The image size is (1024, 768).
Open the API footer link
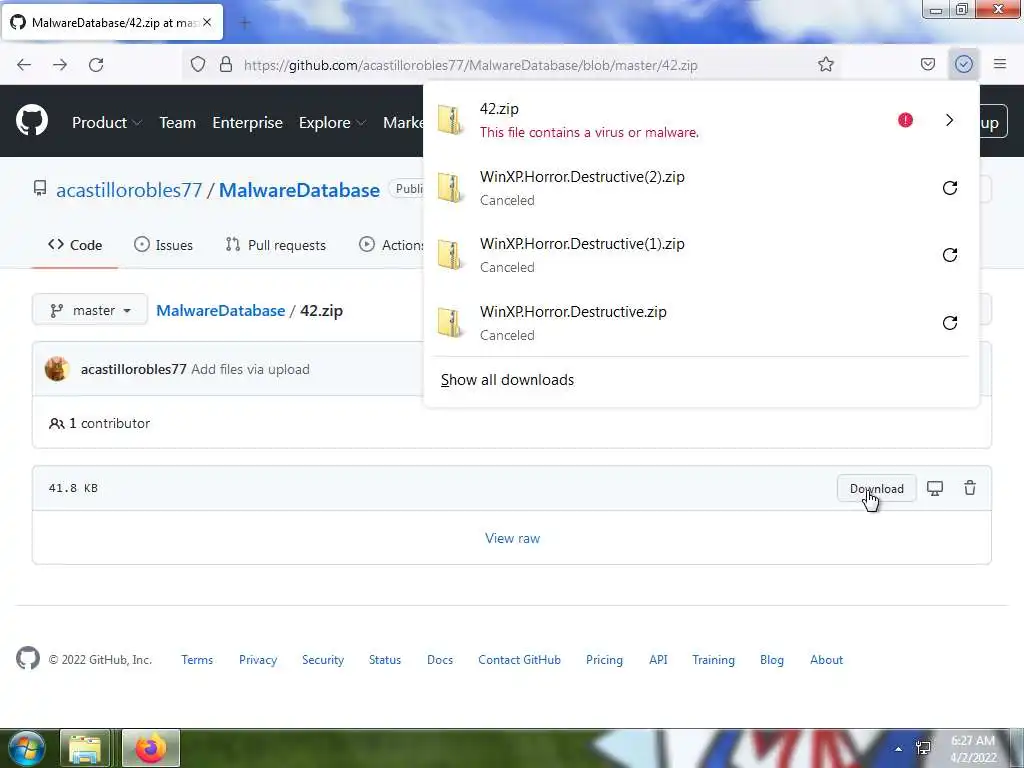(x=658, y=660)
